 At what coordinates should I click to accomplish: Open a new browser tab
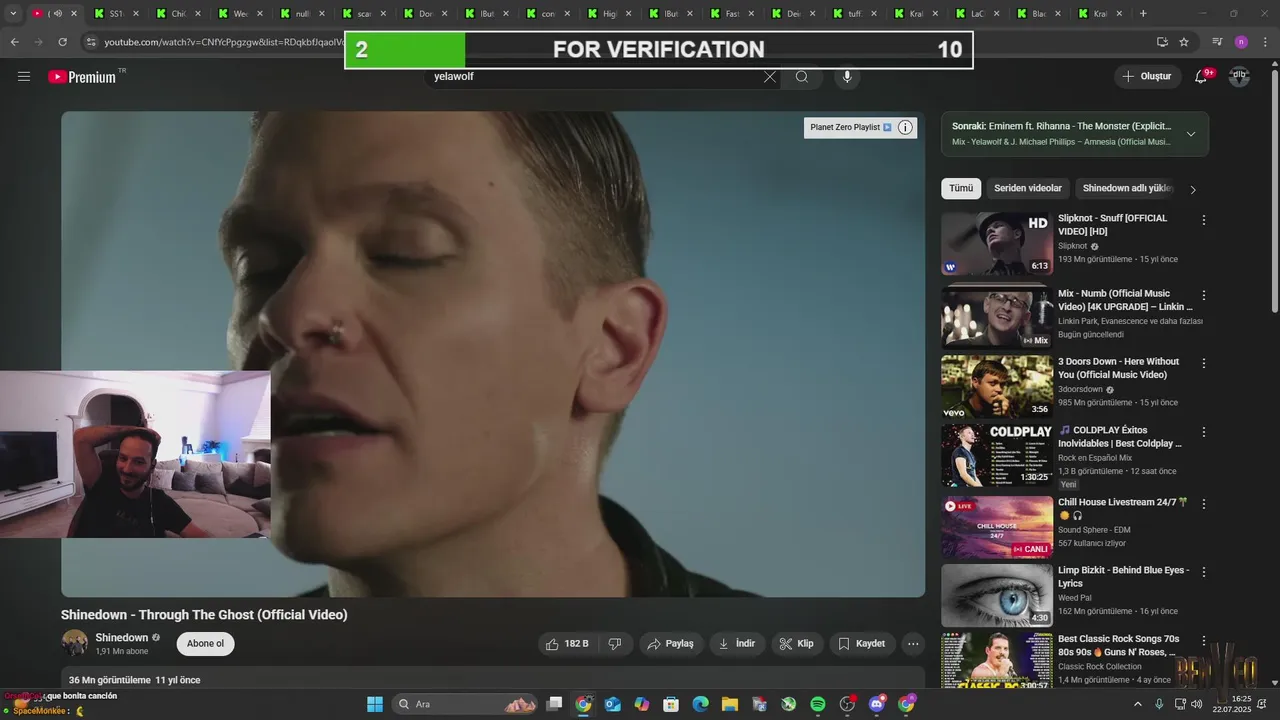(x=1143, y=14)
